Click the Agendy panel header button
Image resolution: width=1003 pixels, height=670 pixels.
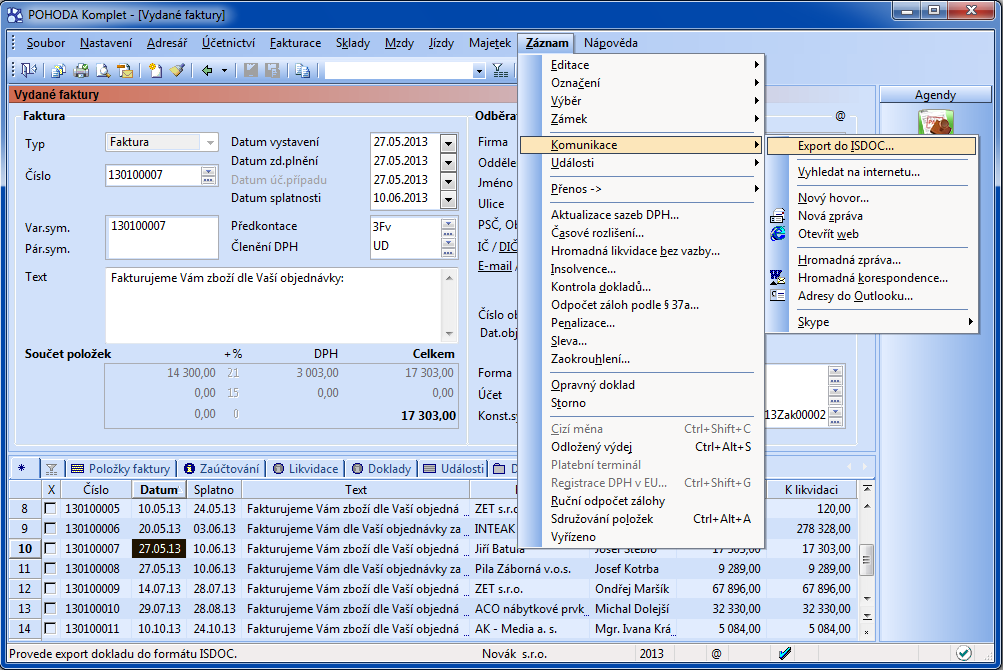tap(935, 95)
